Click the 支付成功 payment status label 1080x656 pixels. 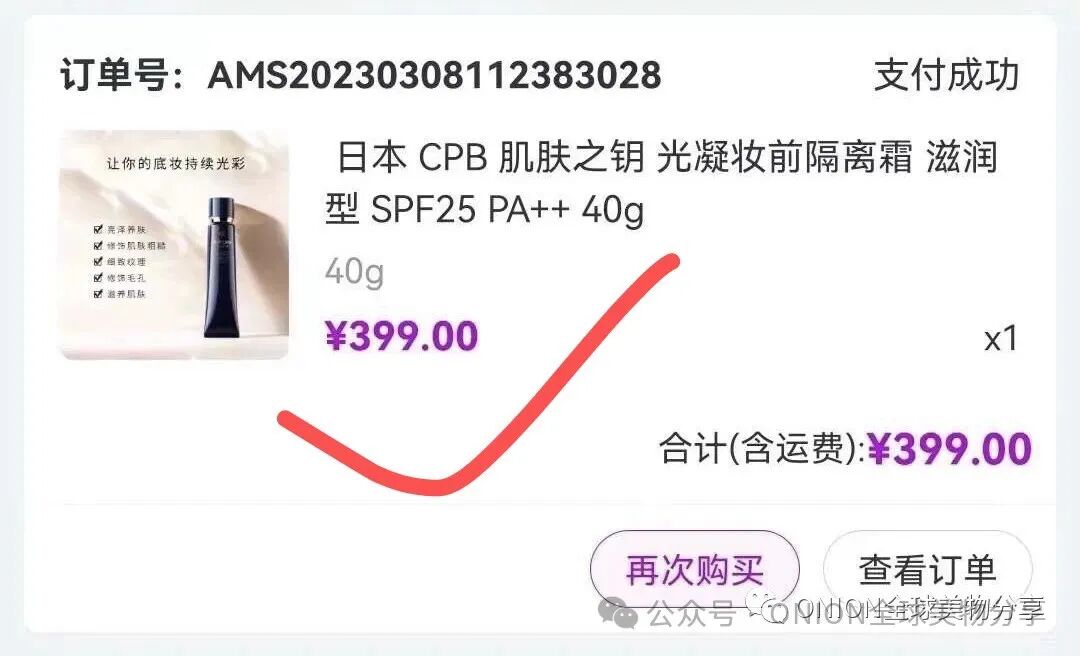pos(946,75)
